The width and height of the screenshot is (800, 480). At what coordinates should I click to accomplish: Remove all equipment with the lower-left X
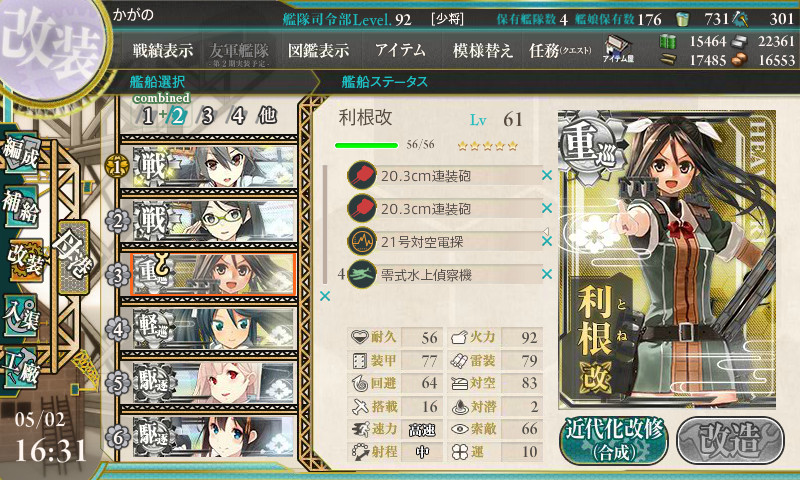click(x=325, y=296)
